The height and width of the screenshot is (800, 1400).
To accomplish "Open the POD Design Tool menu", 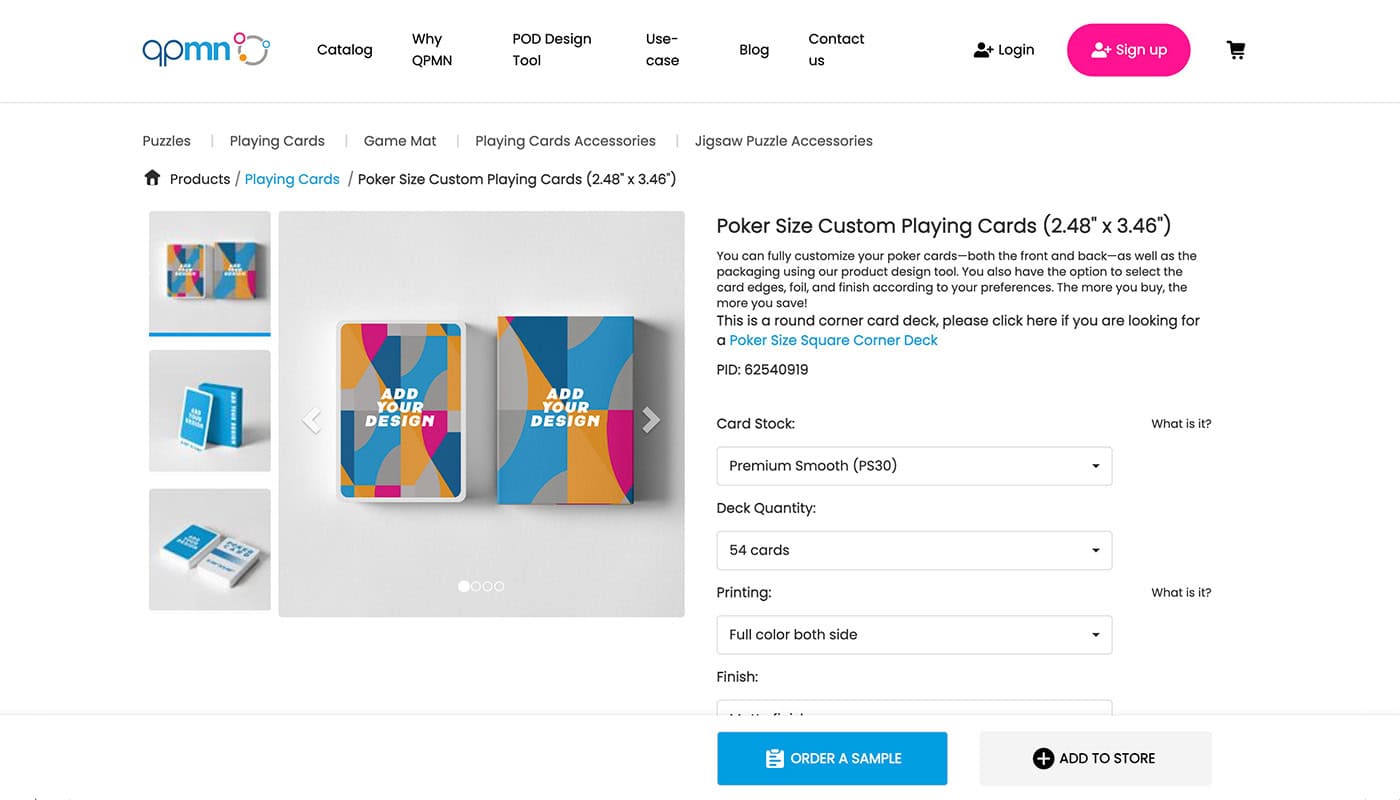I will pyautogui.click(x=551, y=50).
